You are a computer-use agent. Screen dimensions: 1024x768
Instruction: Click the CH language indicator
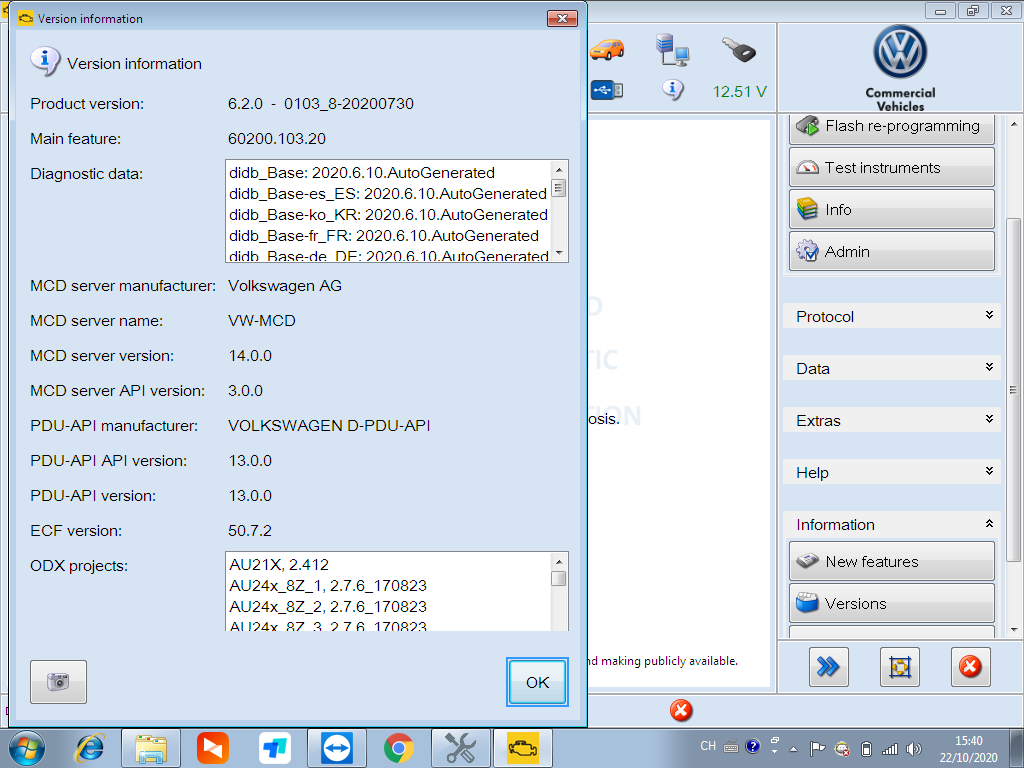[x=708, y=746]
